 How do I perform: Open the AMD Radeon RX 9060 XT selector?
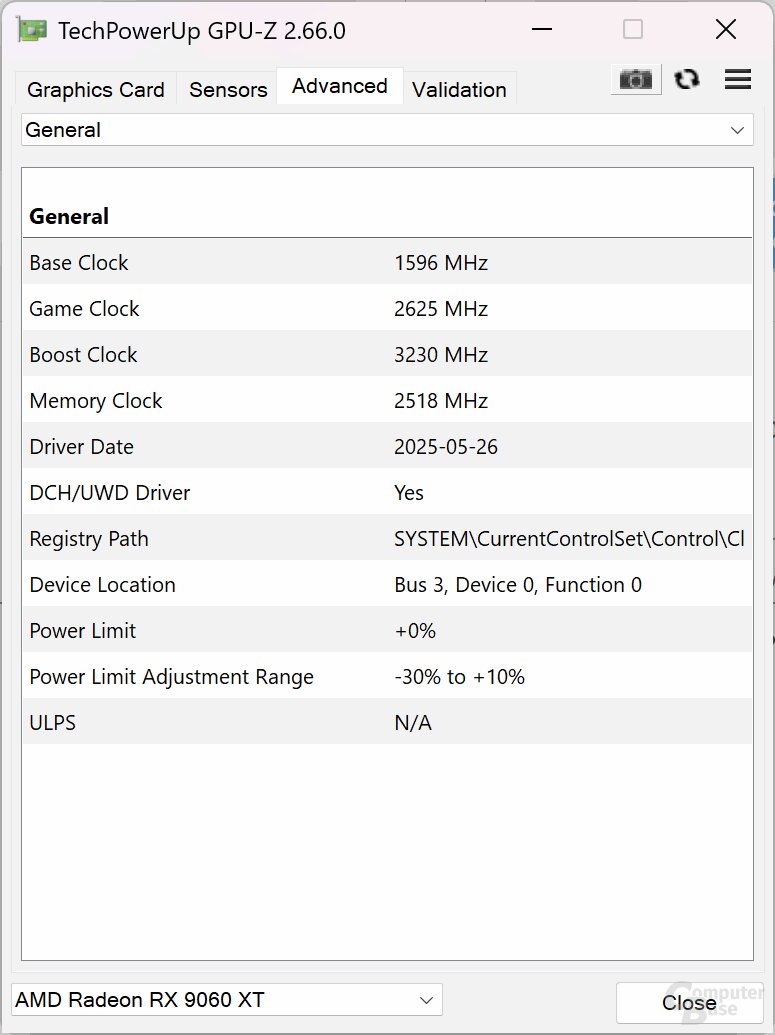coord(226,1000)
